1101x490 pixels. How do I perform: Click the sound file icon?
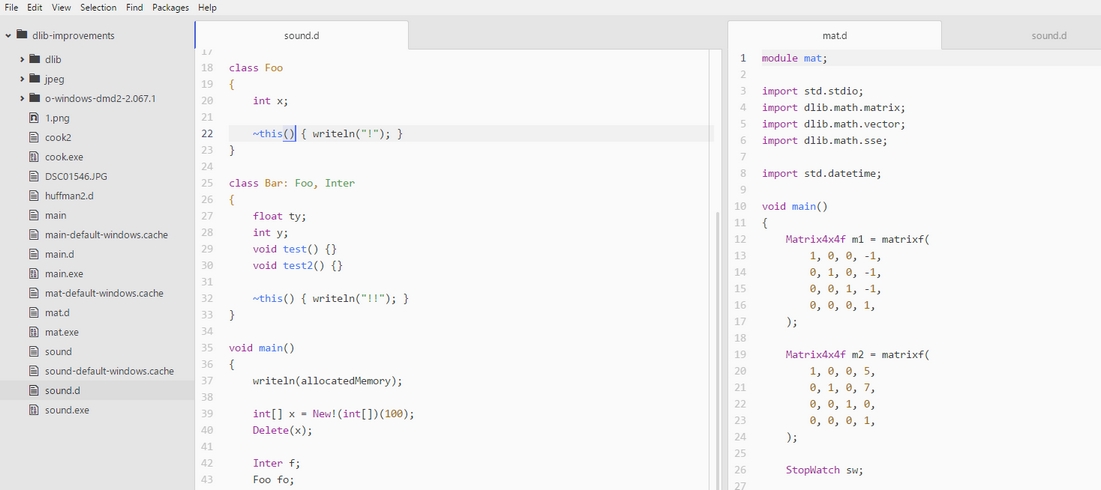click(34, 352)
